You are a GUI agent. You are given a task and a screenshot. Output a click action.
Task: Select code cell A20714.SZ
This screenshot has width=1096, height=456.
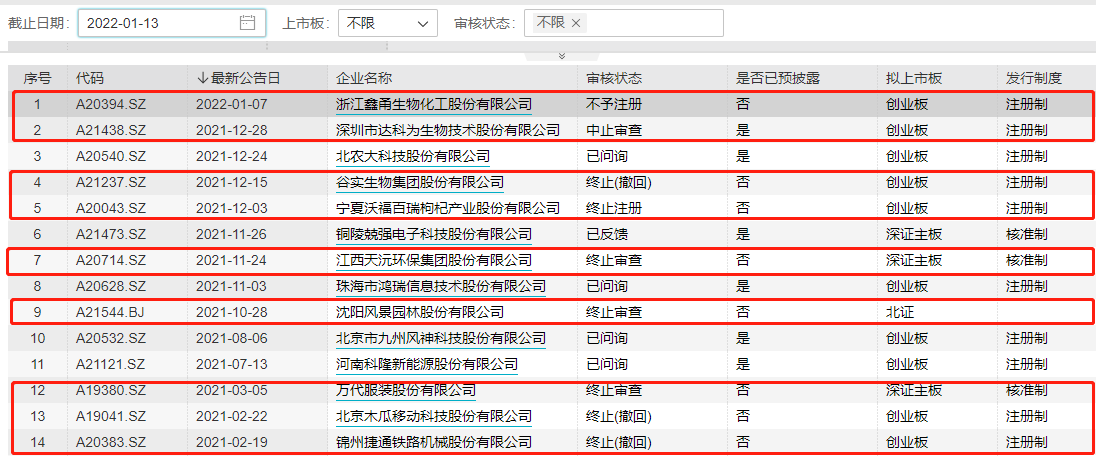tap(110, 260)
